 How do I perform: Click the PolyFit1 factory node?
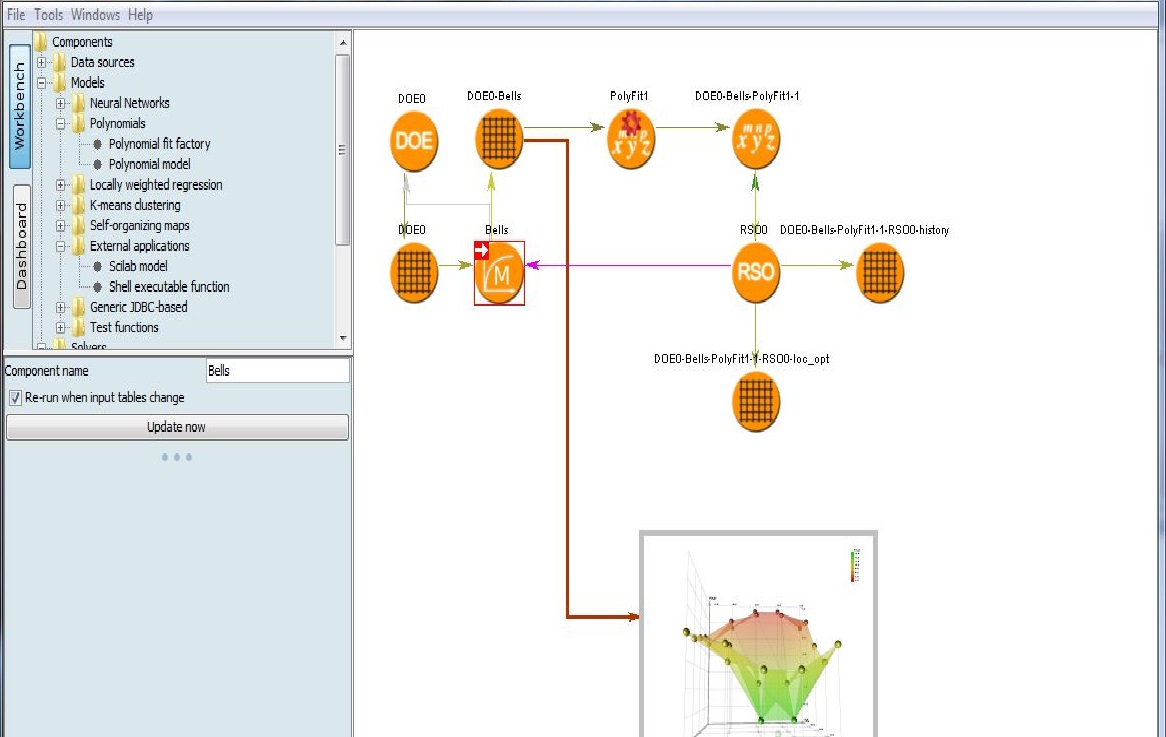pos(630,140)
